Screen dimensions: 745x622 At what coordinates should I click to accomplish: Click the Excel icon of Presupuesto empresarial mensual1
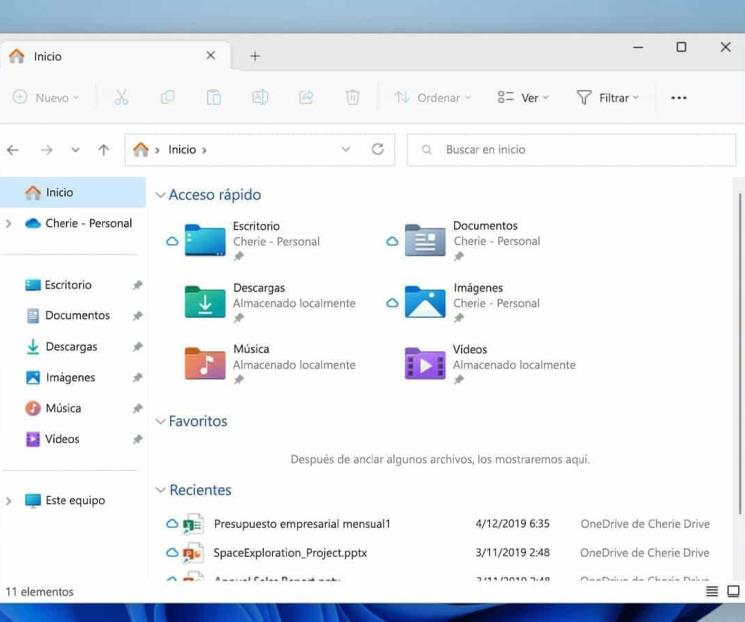click(x=193, y=524)
